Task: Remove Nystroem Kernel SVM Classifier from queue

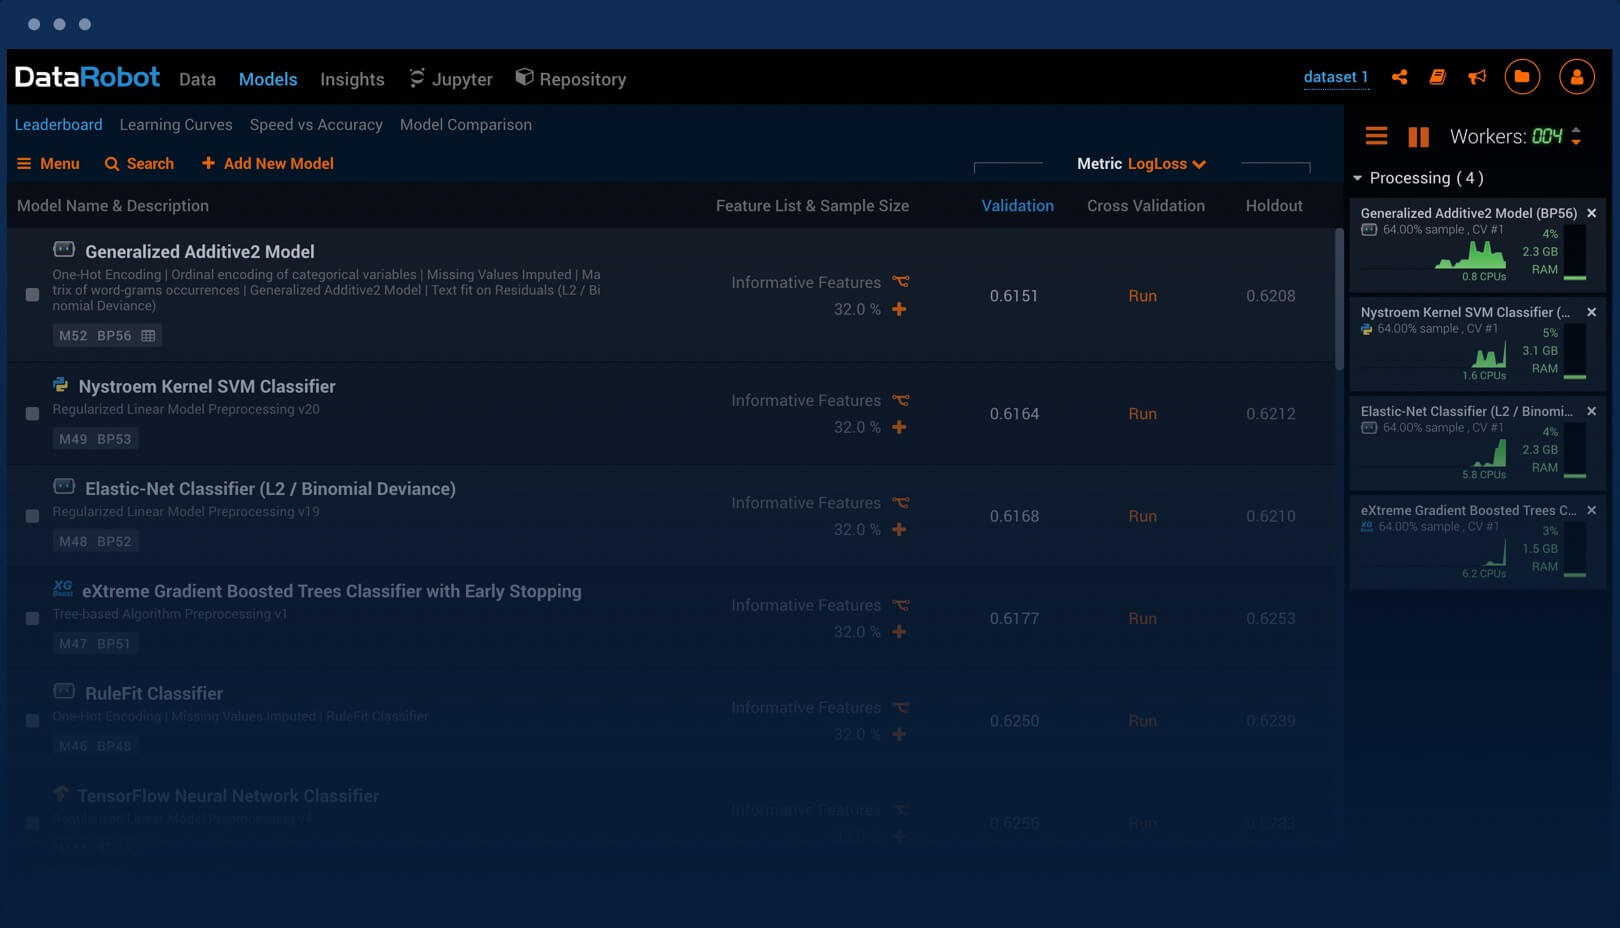Action: [1591, 312]
